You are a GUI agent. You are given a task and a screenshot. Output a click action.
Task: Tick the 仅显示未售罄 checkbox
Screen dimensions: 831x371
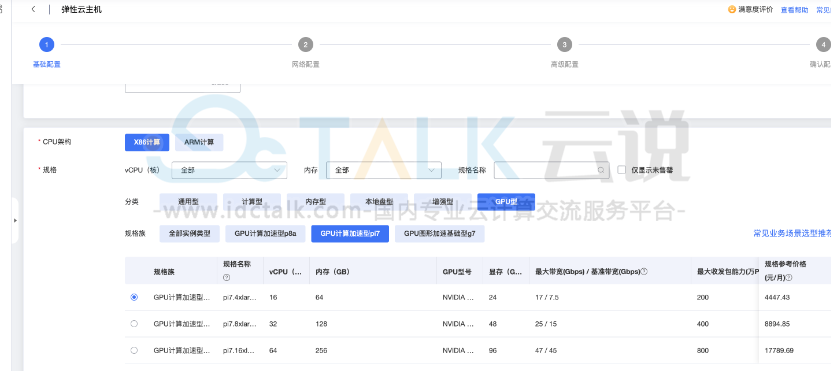[x=622, y=170]
